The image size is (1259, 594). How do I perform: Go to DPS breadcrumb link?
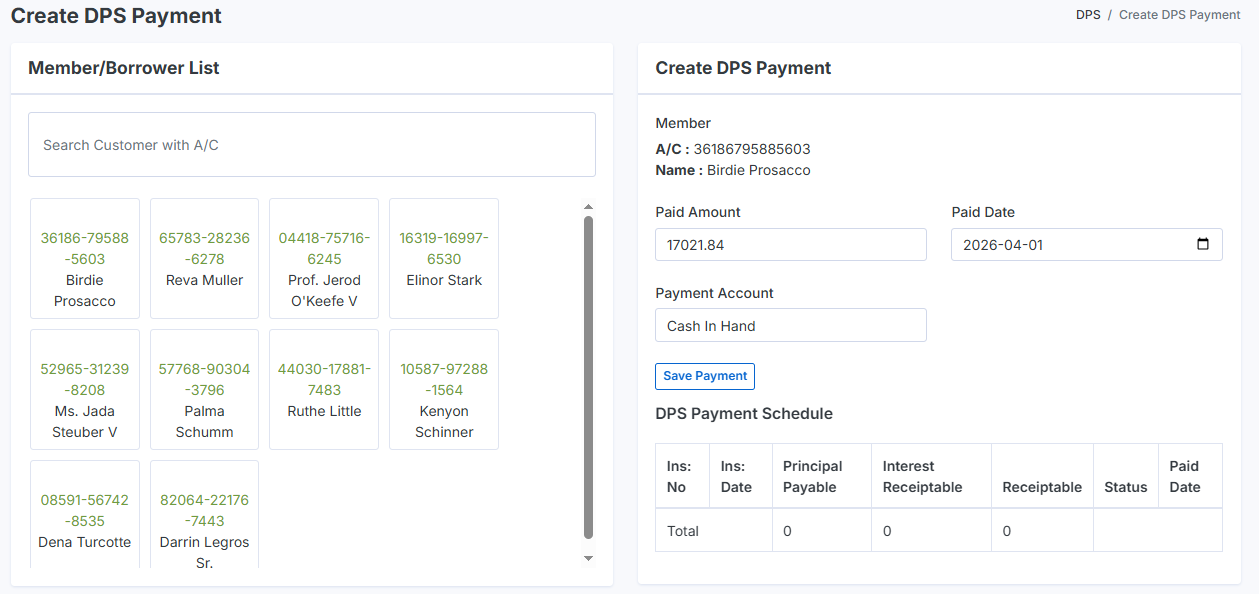pos(1088,15)
